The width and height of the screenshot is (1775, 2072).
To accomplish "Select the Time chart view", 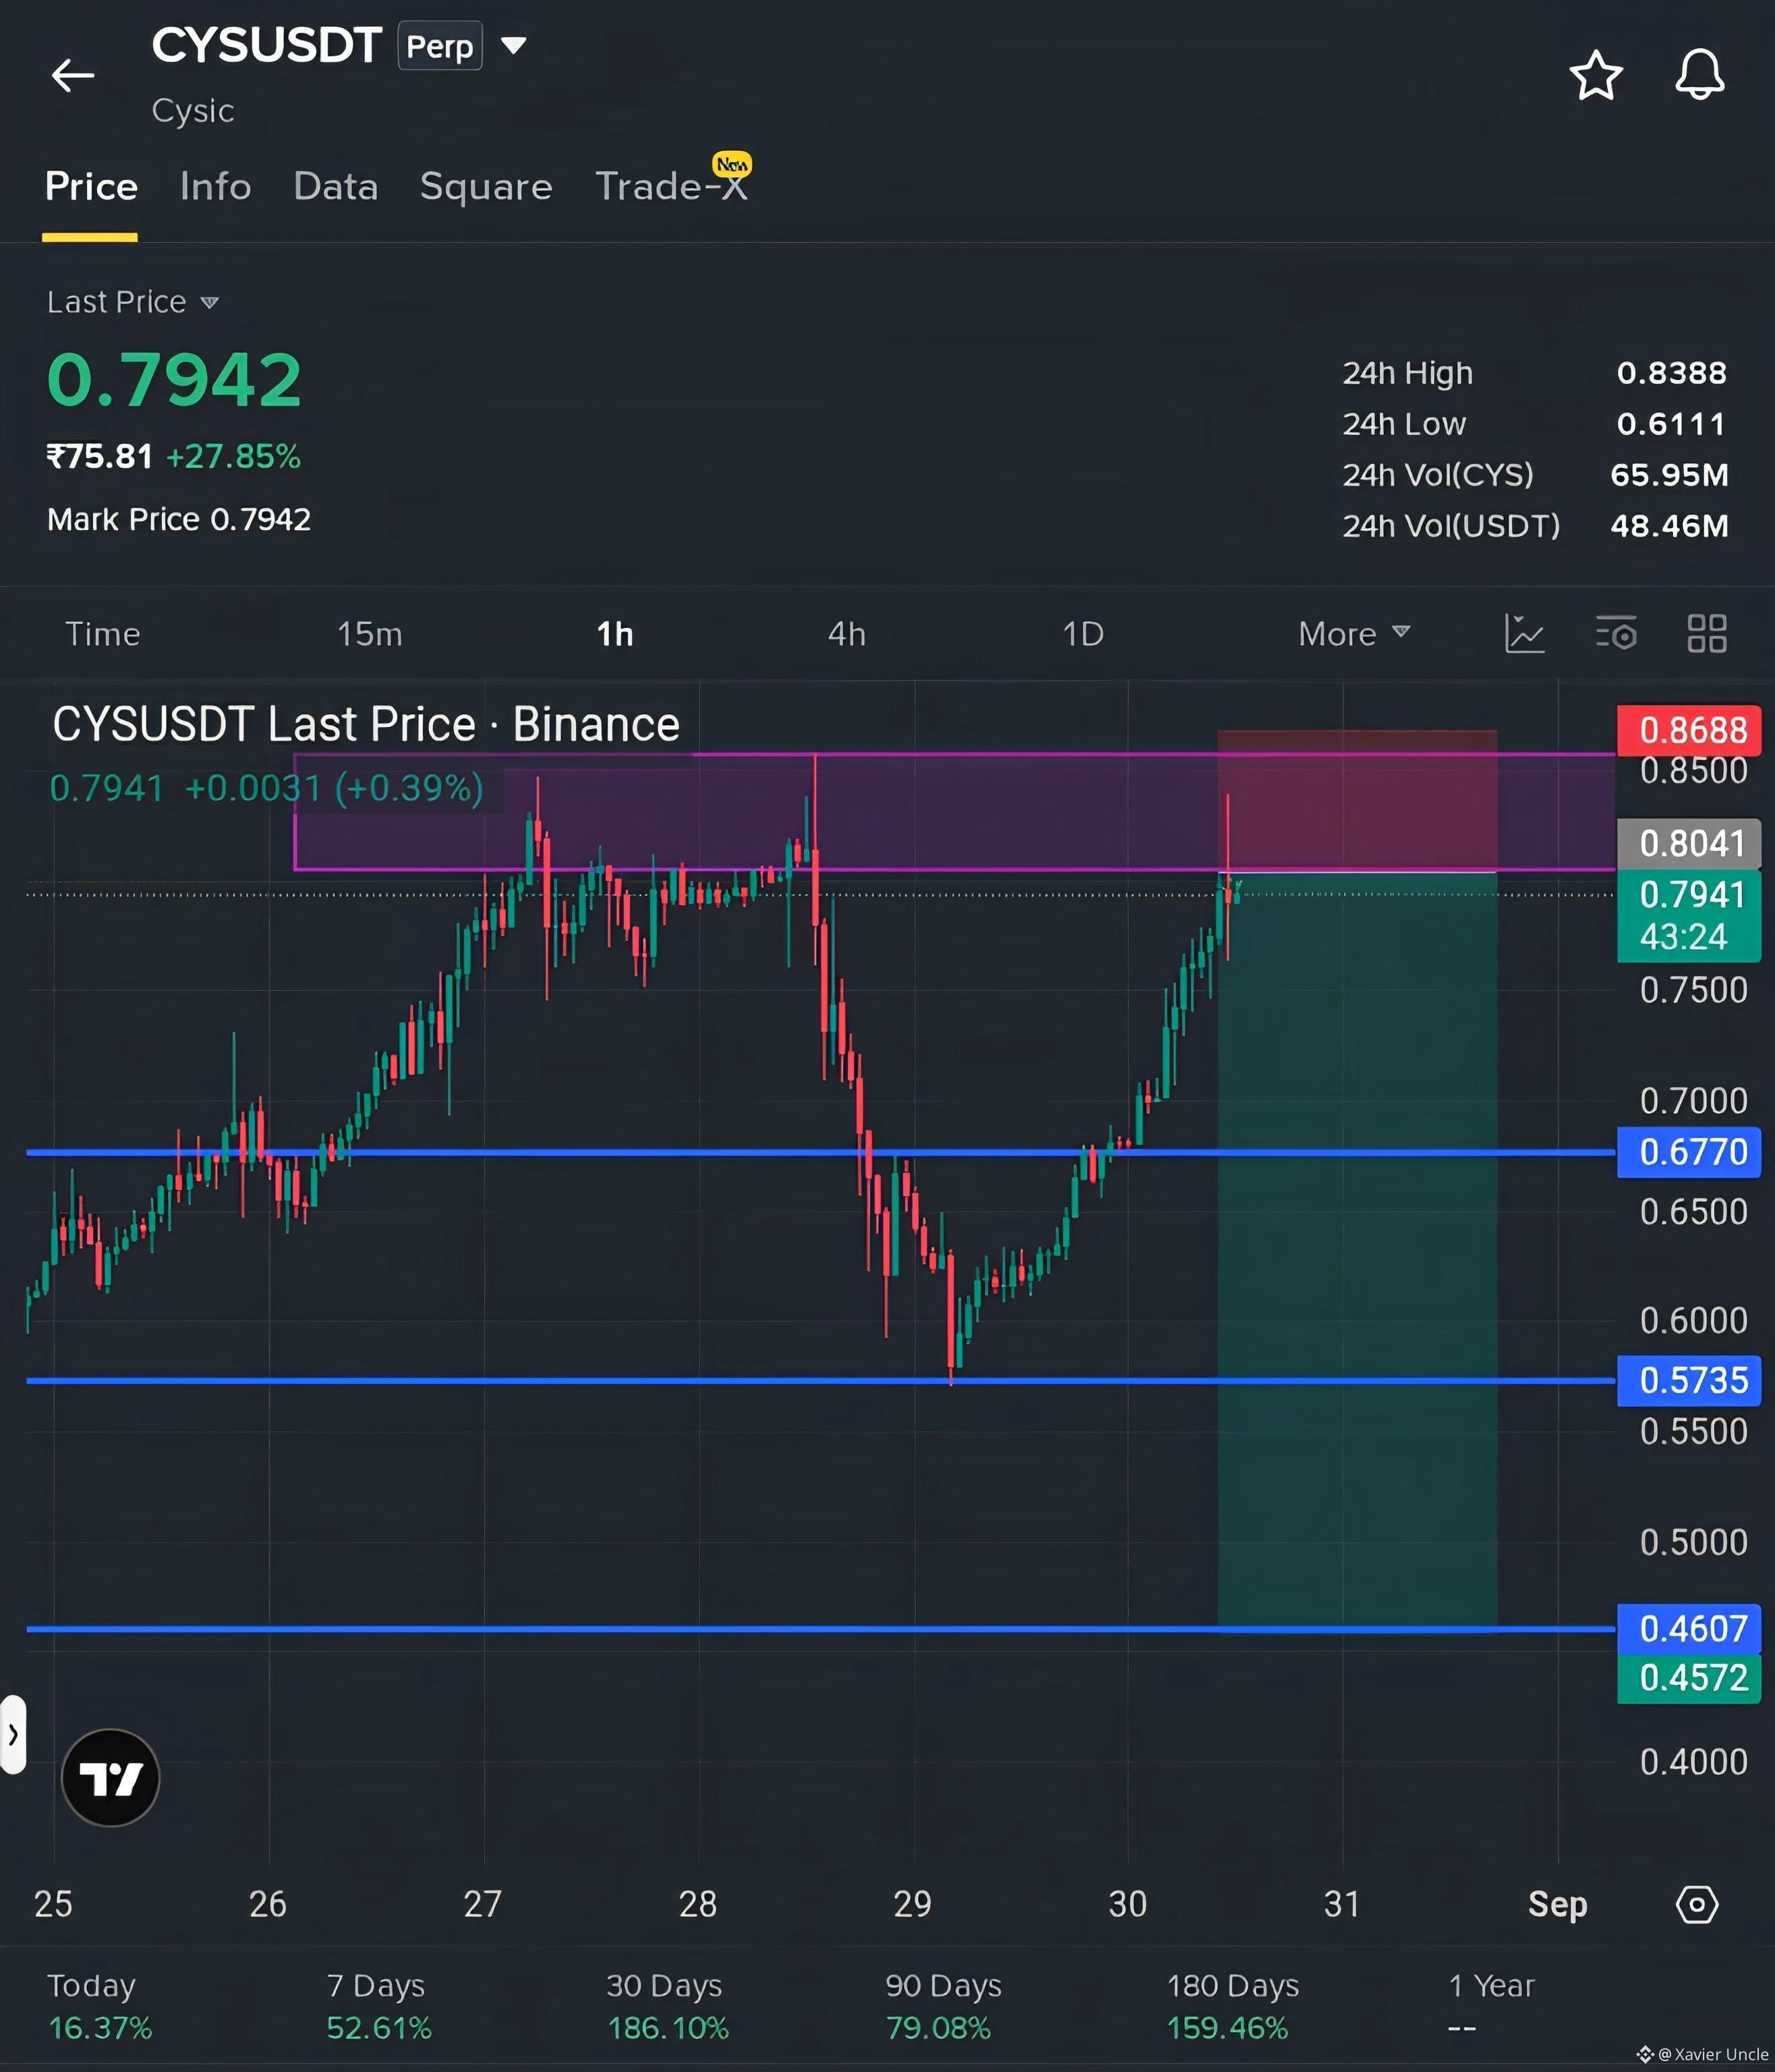I will pyautogui.click(x=103, y=634).
